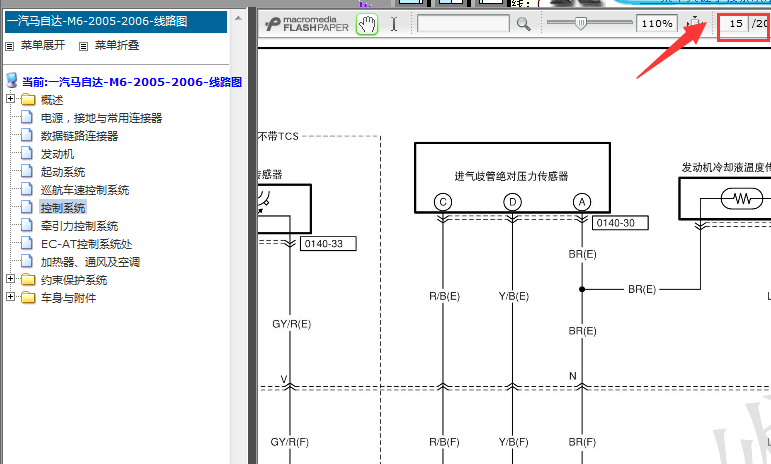Click connector label 0140-33 in diagram
The width and height of the screenshot is (771, 464).
(328, 244)
